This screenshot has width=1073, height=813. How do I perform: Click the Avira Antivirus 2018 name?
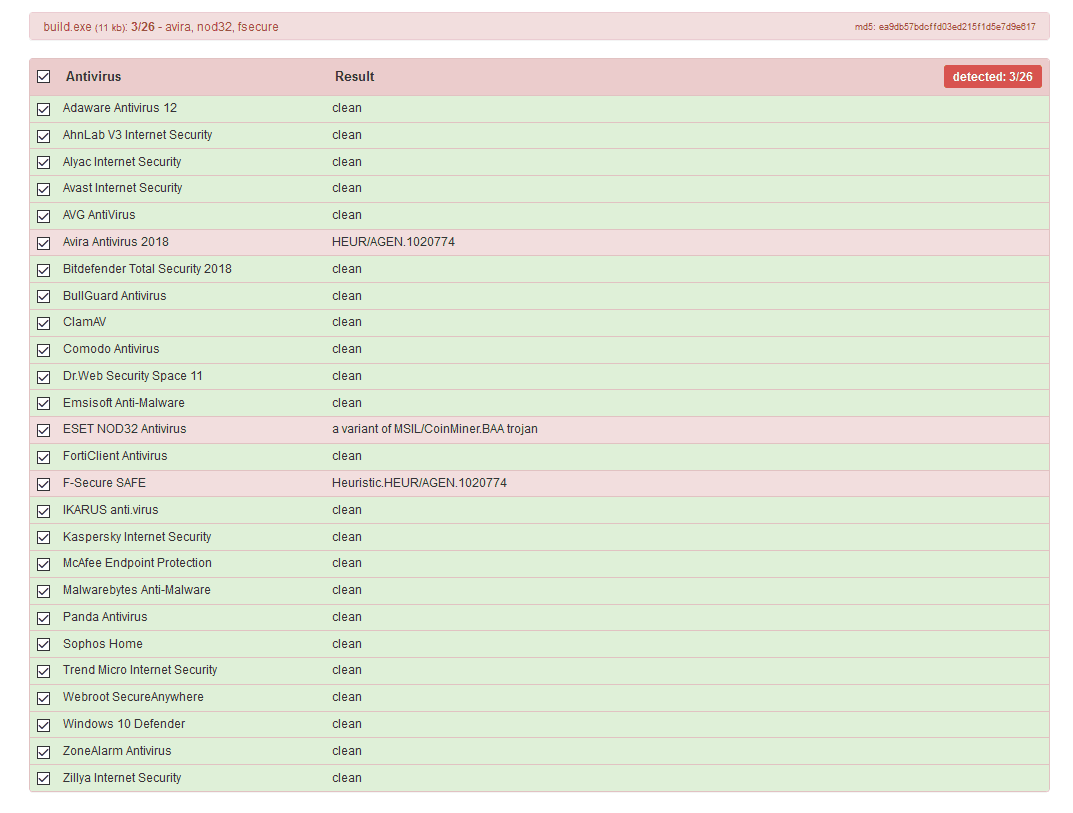(x=116, y=242)
